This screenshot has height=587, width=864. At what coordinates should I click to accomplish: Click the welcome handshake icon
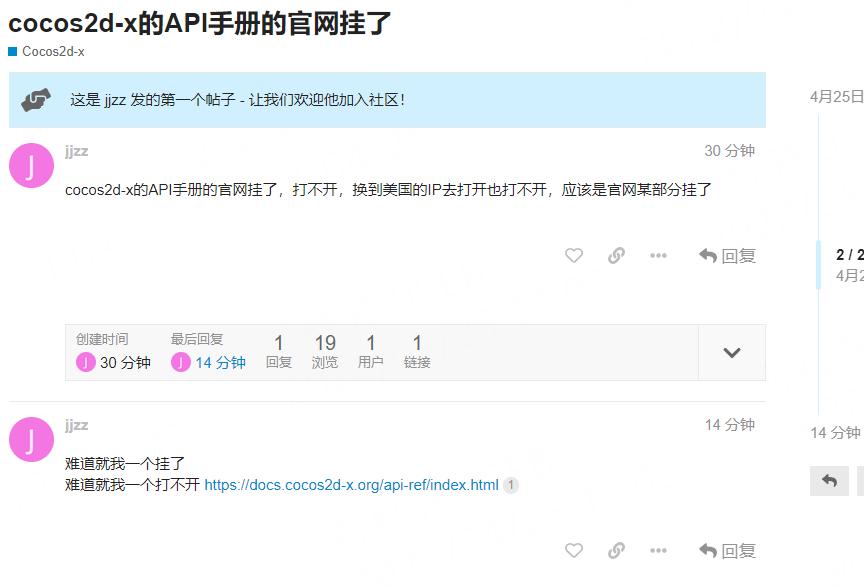pos(36,100)
